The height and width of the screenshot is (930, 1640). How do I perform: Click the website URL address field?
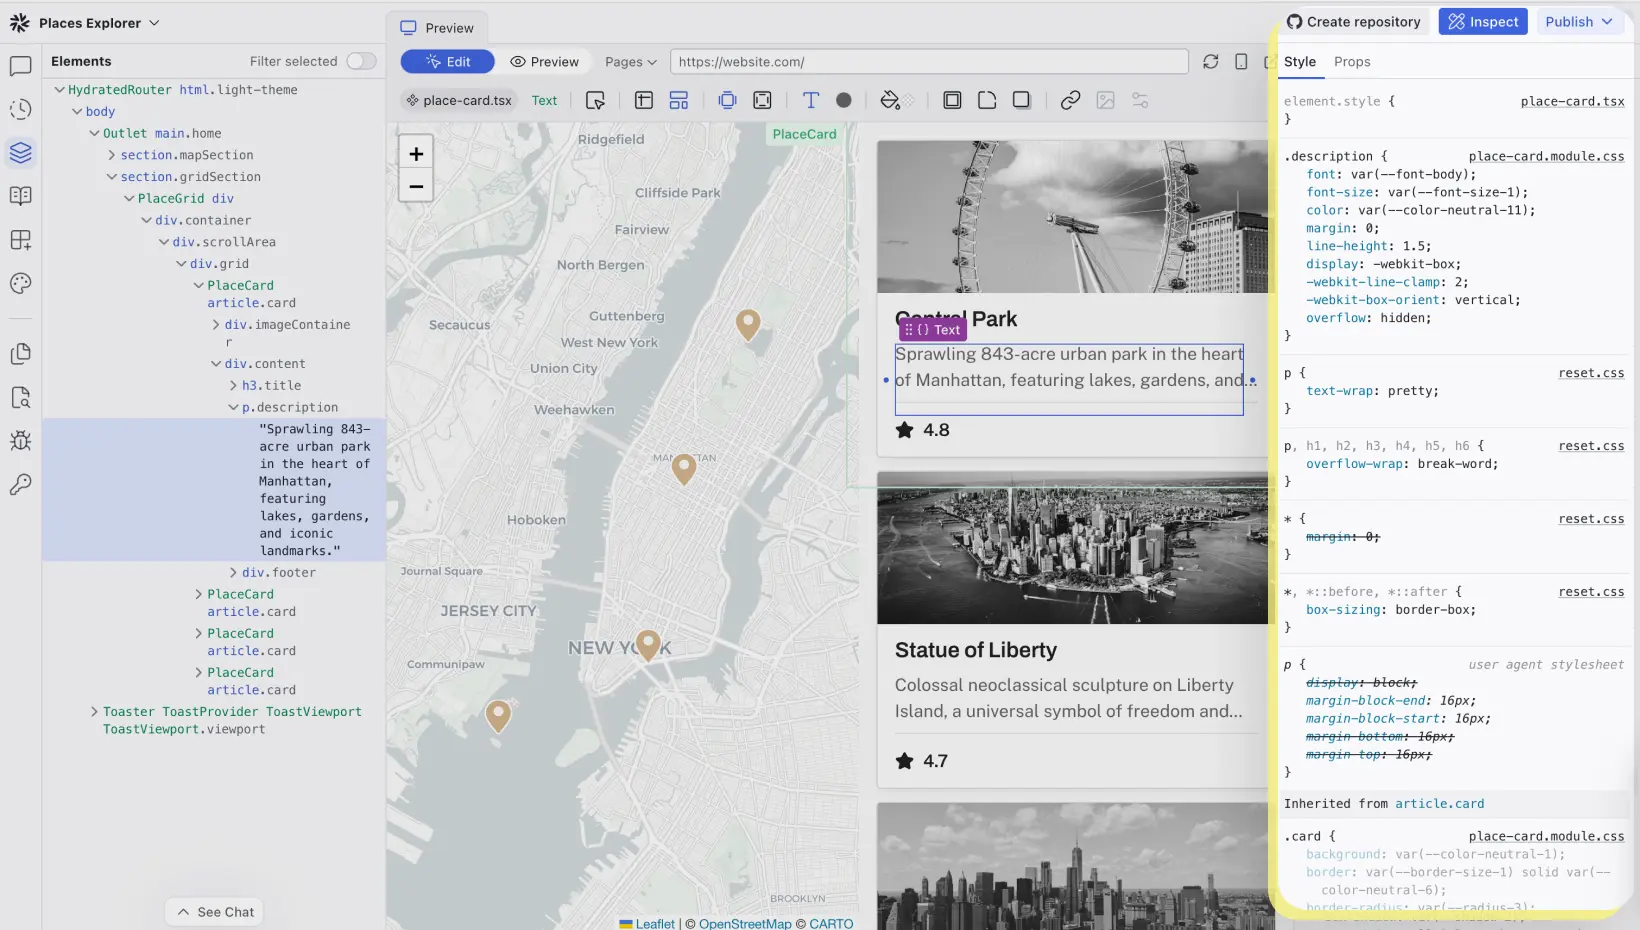(x=928, y=62)
